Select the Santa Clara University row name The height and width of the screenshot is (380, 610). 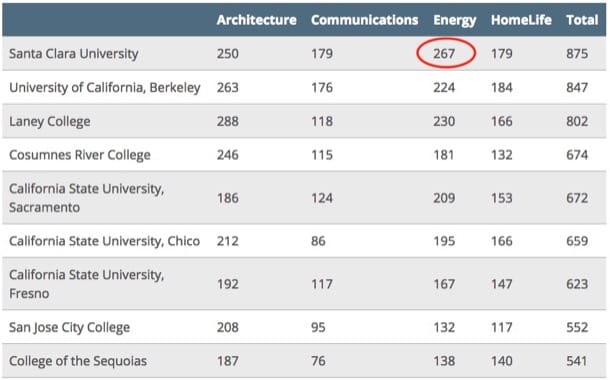coord(74,54)
